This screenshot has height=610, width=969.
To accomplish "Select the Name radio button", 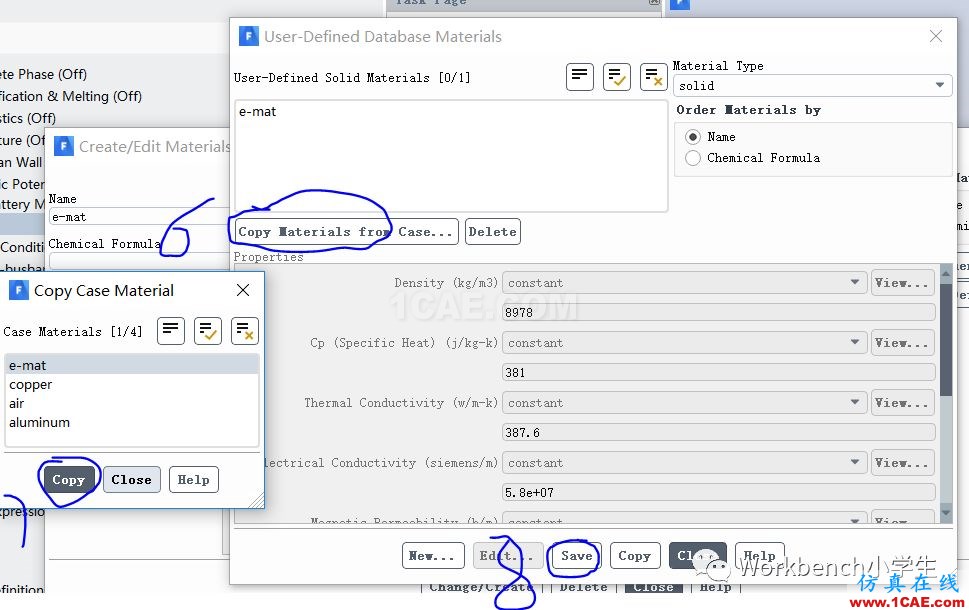I will point(693,137).
